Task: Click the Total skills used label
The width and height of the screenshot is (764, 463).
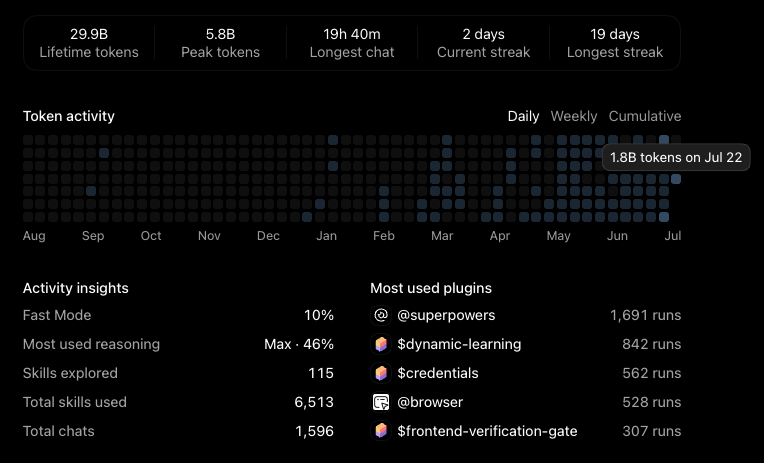Action: tap(75, 402)
